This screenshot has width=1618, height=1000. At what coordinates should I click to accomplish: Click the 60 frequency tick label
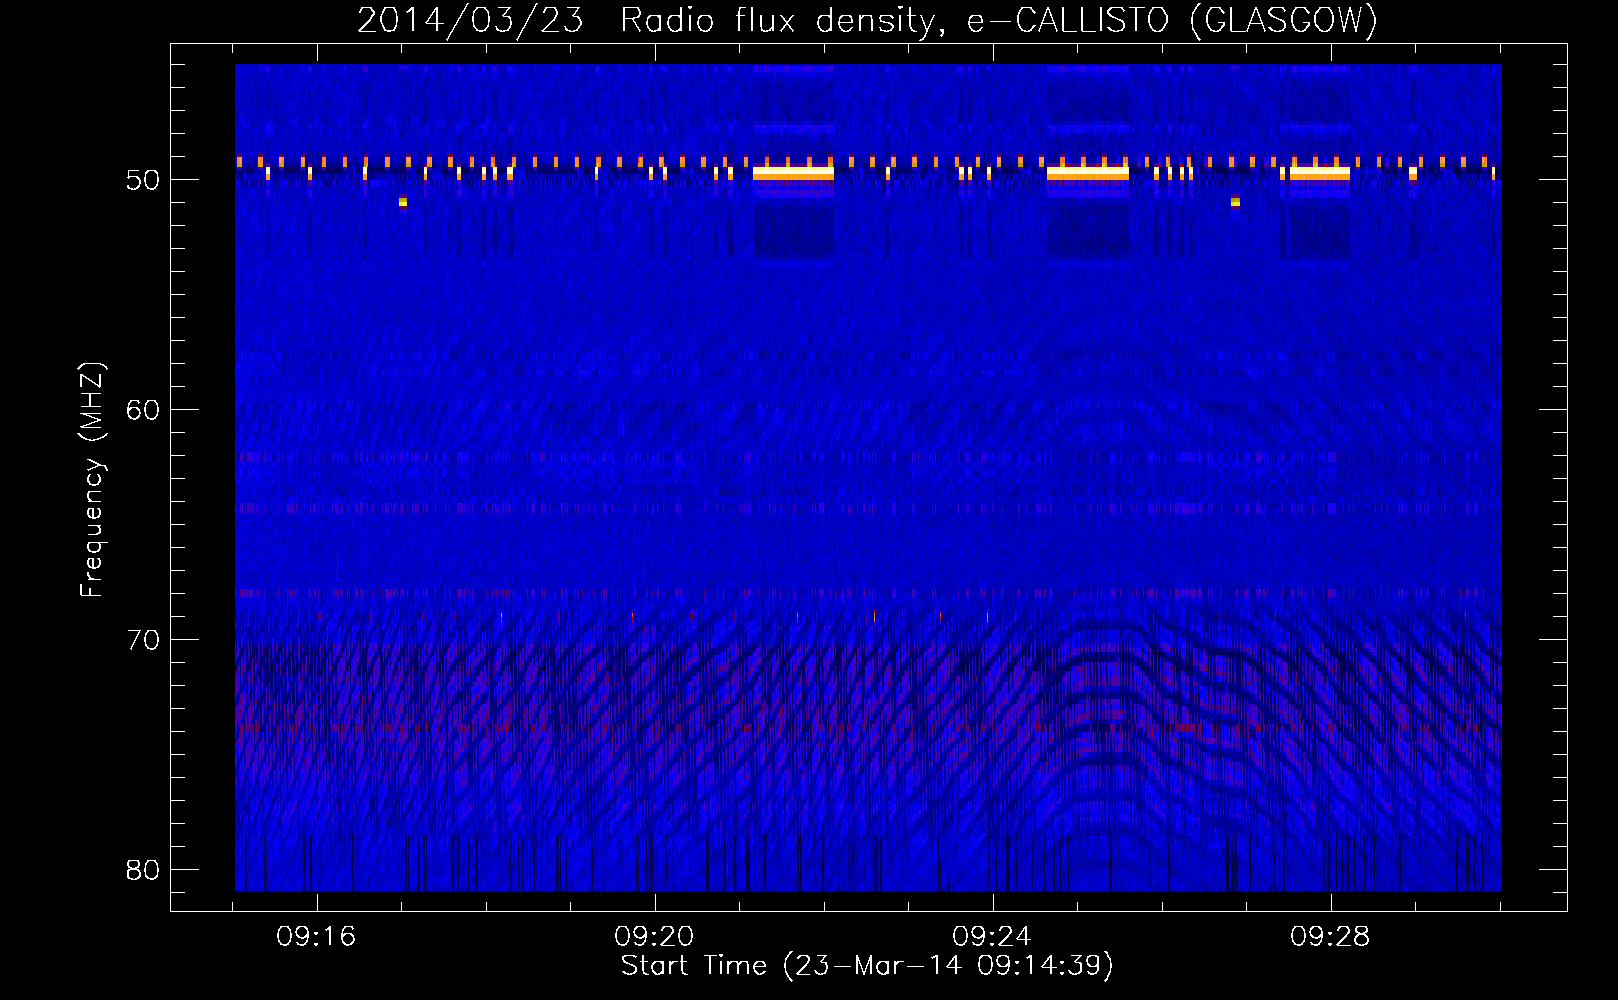coord(143,410)
